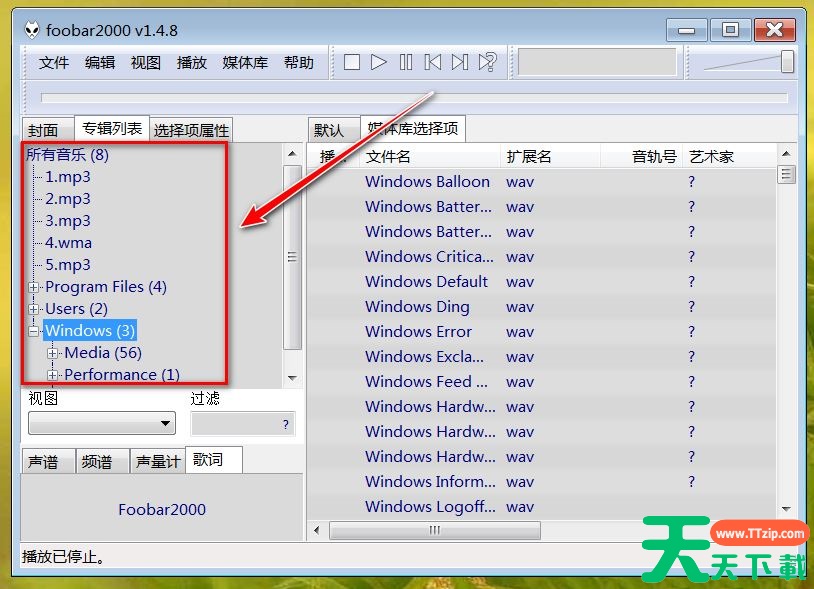Viewport: 814px width, 589px height.
Task: Pause playback using the pause icon
Action: tap(406, 62)
